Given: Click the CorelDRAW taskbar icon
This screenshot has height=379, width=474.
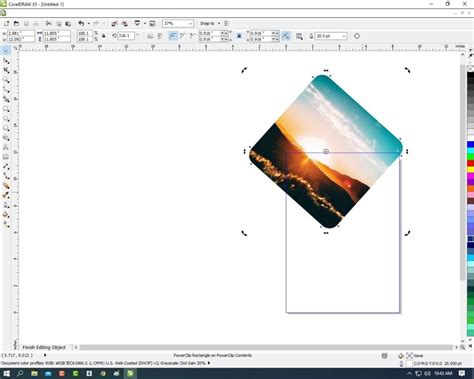Looking at the screenshot, I should tap(130, 374).
